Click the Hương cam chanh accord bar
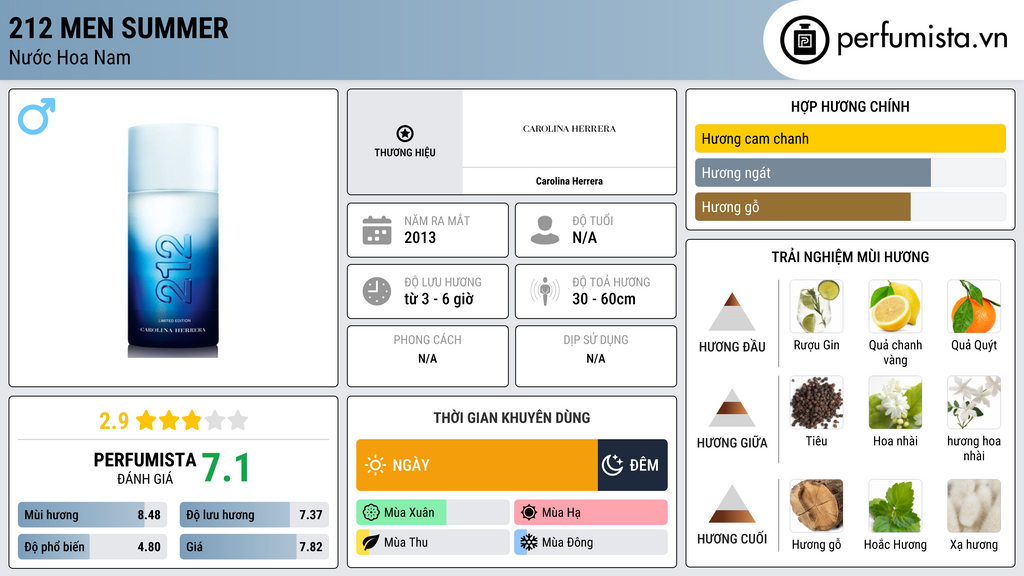 point(849,139)
